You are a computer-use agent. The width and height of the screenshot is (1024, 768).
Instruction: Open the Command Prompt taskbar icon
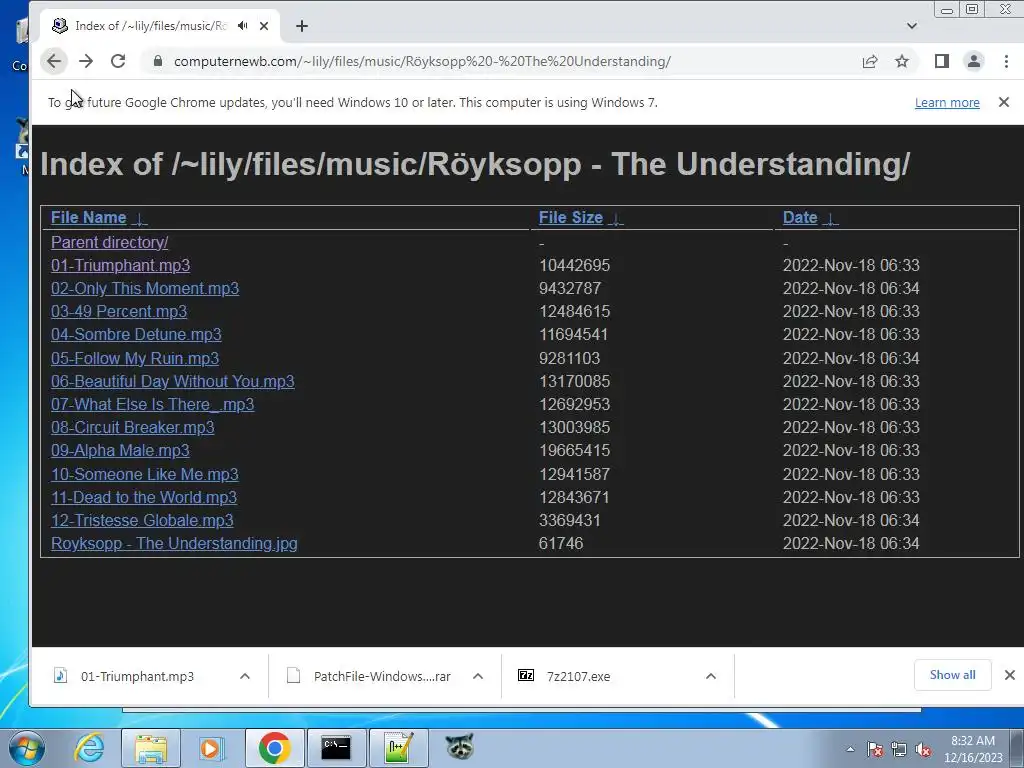click(336, 748)
